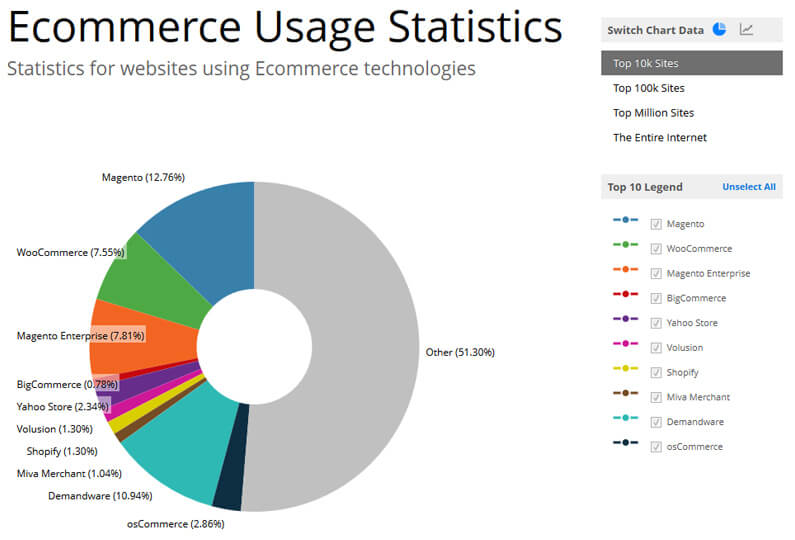
Task: Click the Volusion (1.30%) chart label
Action: coord(55,429)
